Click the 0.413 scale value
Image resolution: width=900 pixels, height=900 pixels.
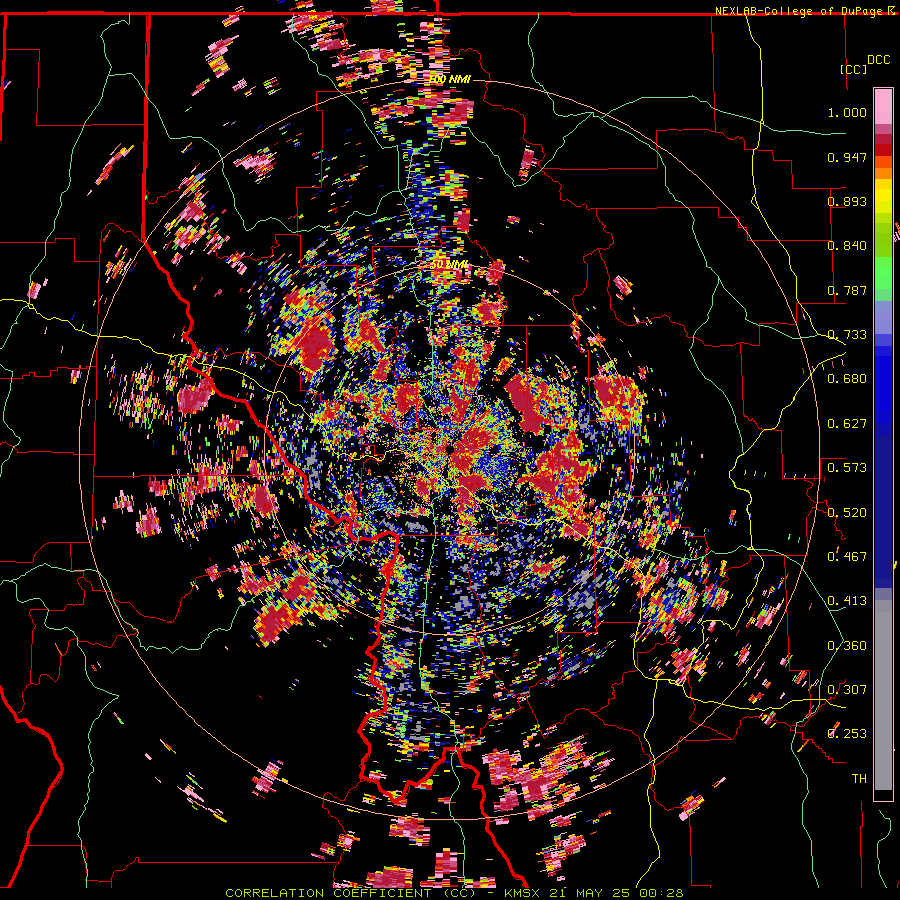(x=847, y=601)
